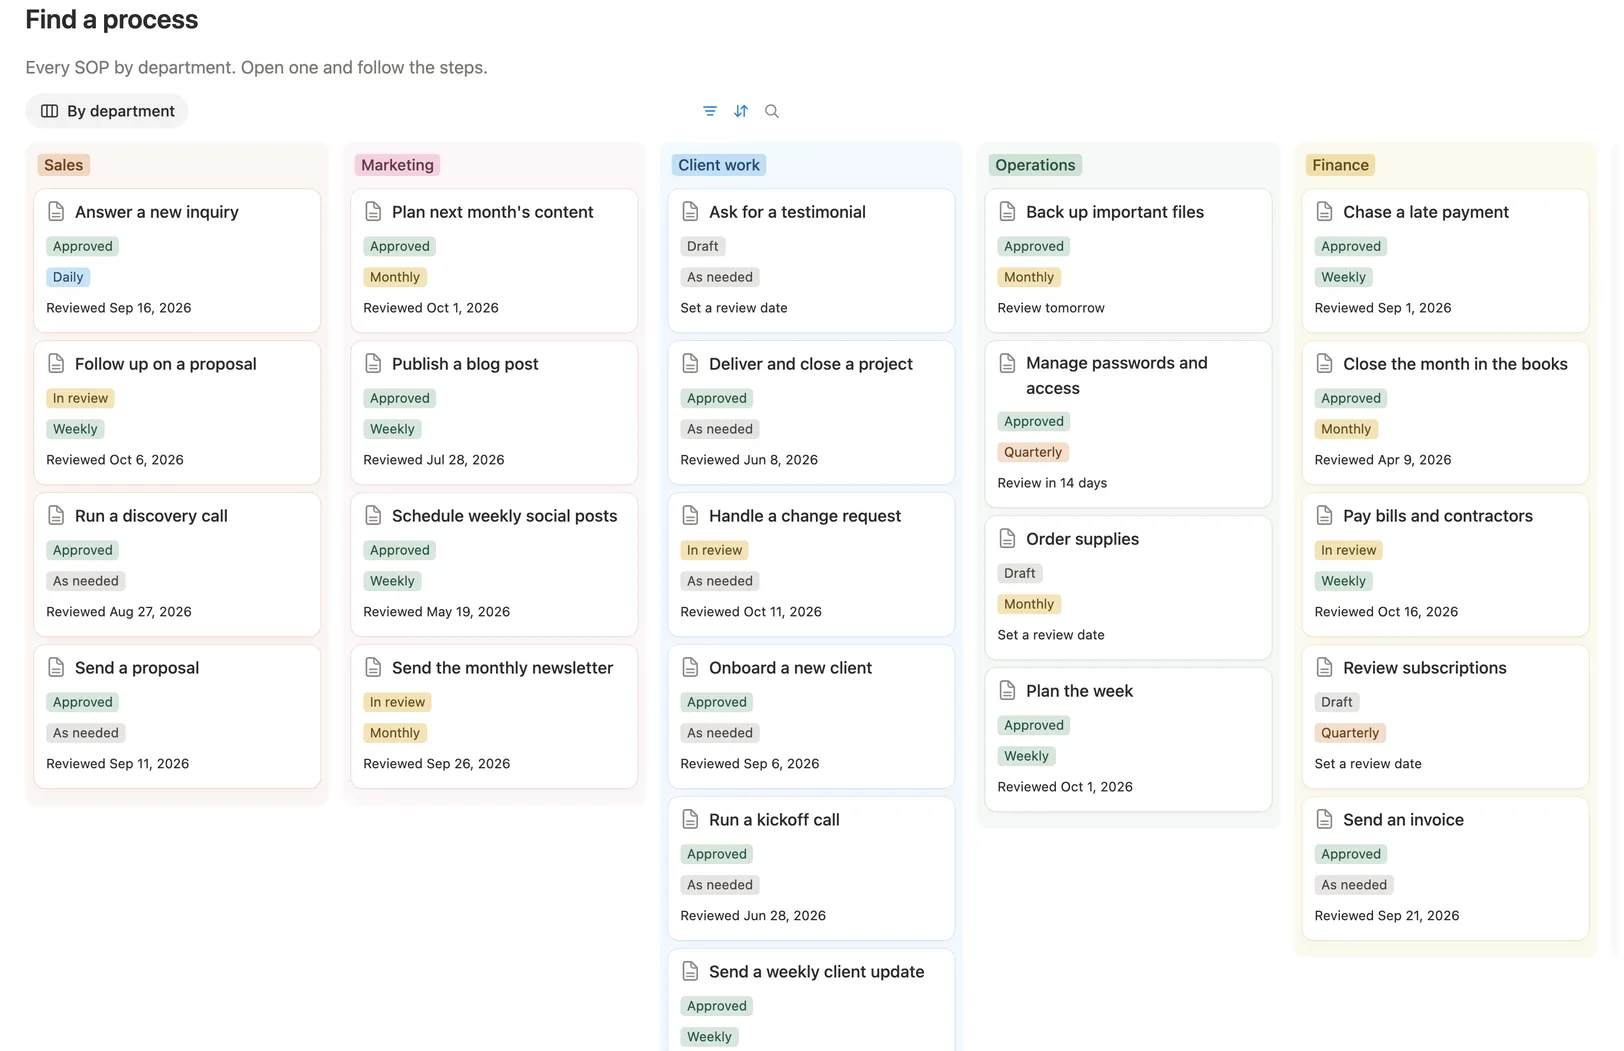
Task: Click "Review tomorrow" on Back up important files
Action: 1051,308
